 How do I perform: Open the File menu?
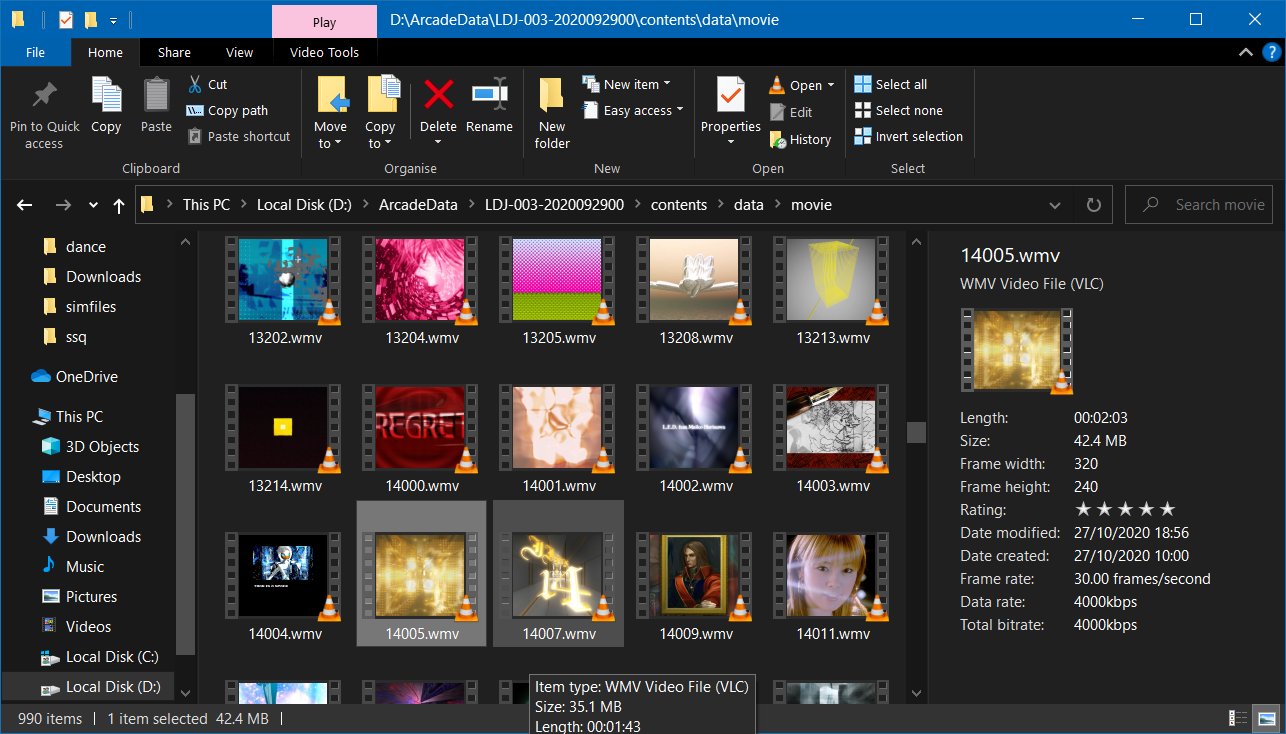(35, 52)
